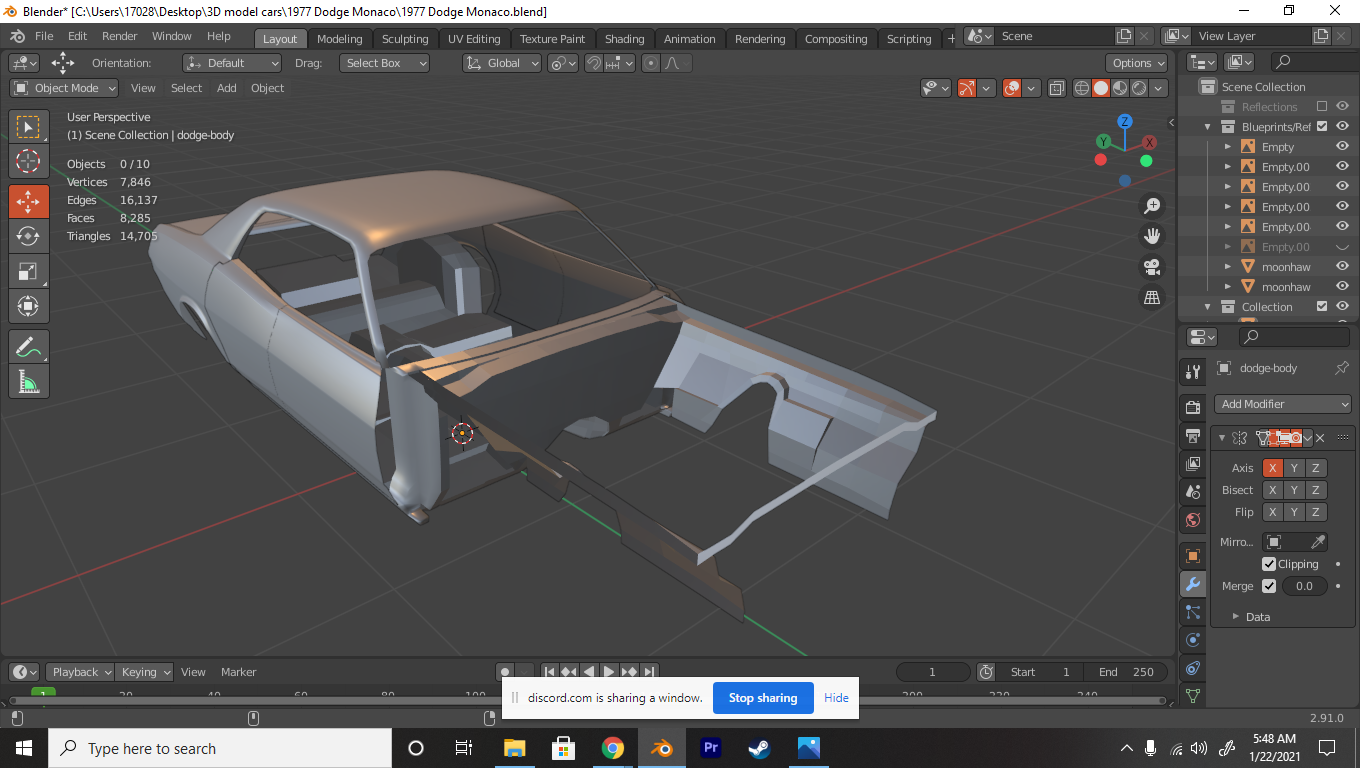Open the Render properties tab

click(1192, 407)
